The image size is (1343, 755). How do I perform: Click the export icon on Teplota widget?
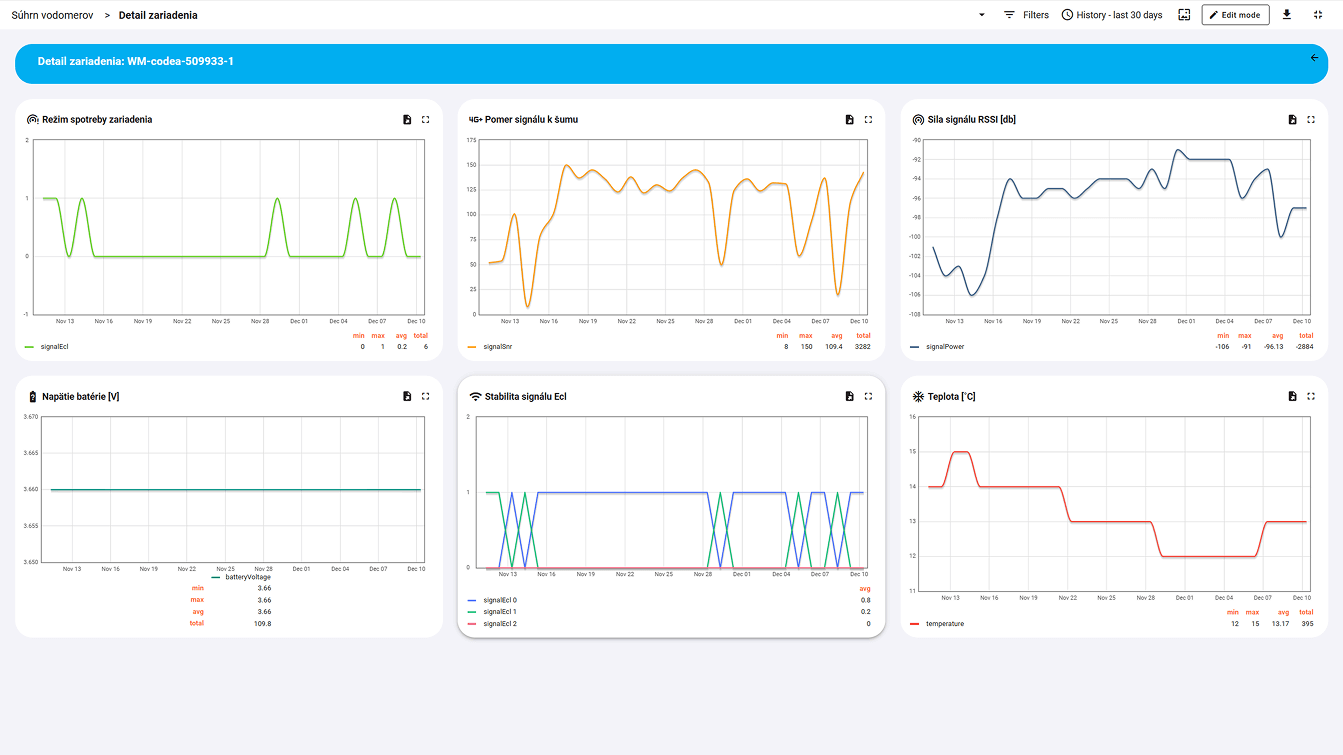pyautogui.click(x=1291, y=395)
